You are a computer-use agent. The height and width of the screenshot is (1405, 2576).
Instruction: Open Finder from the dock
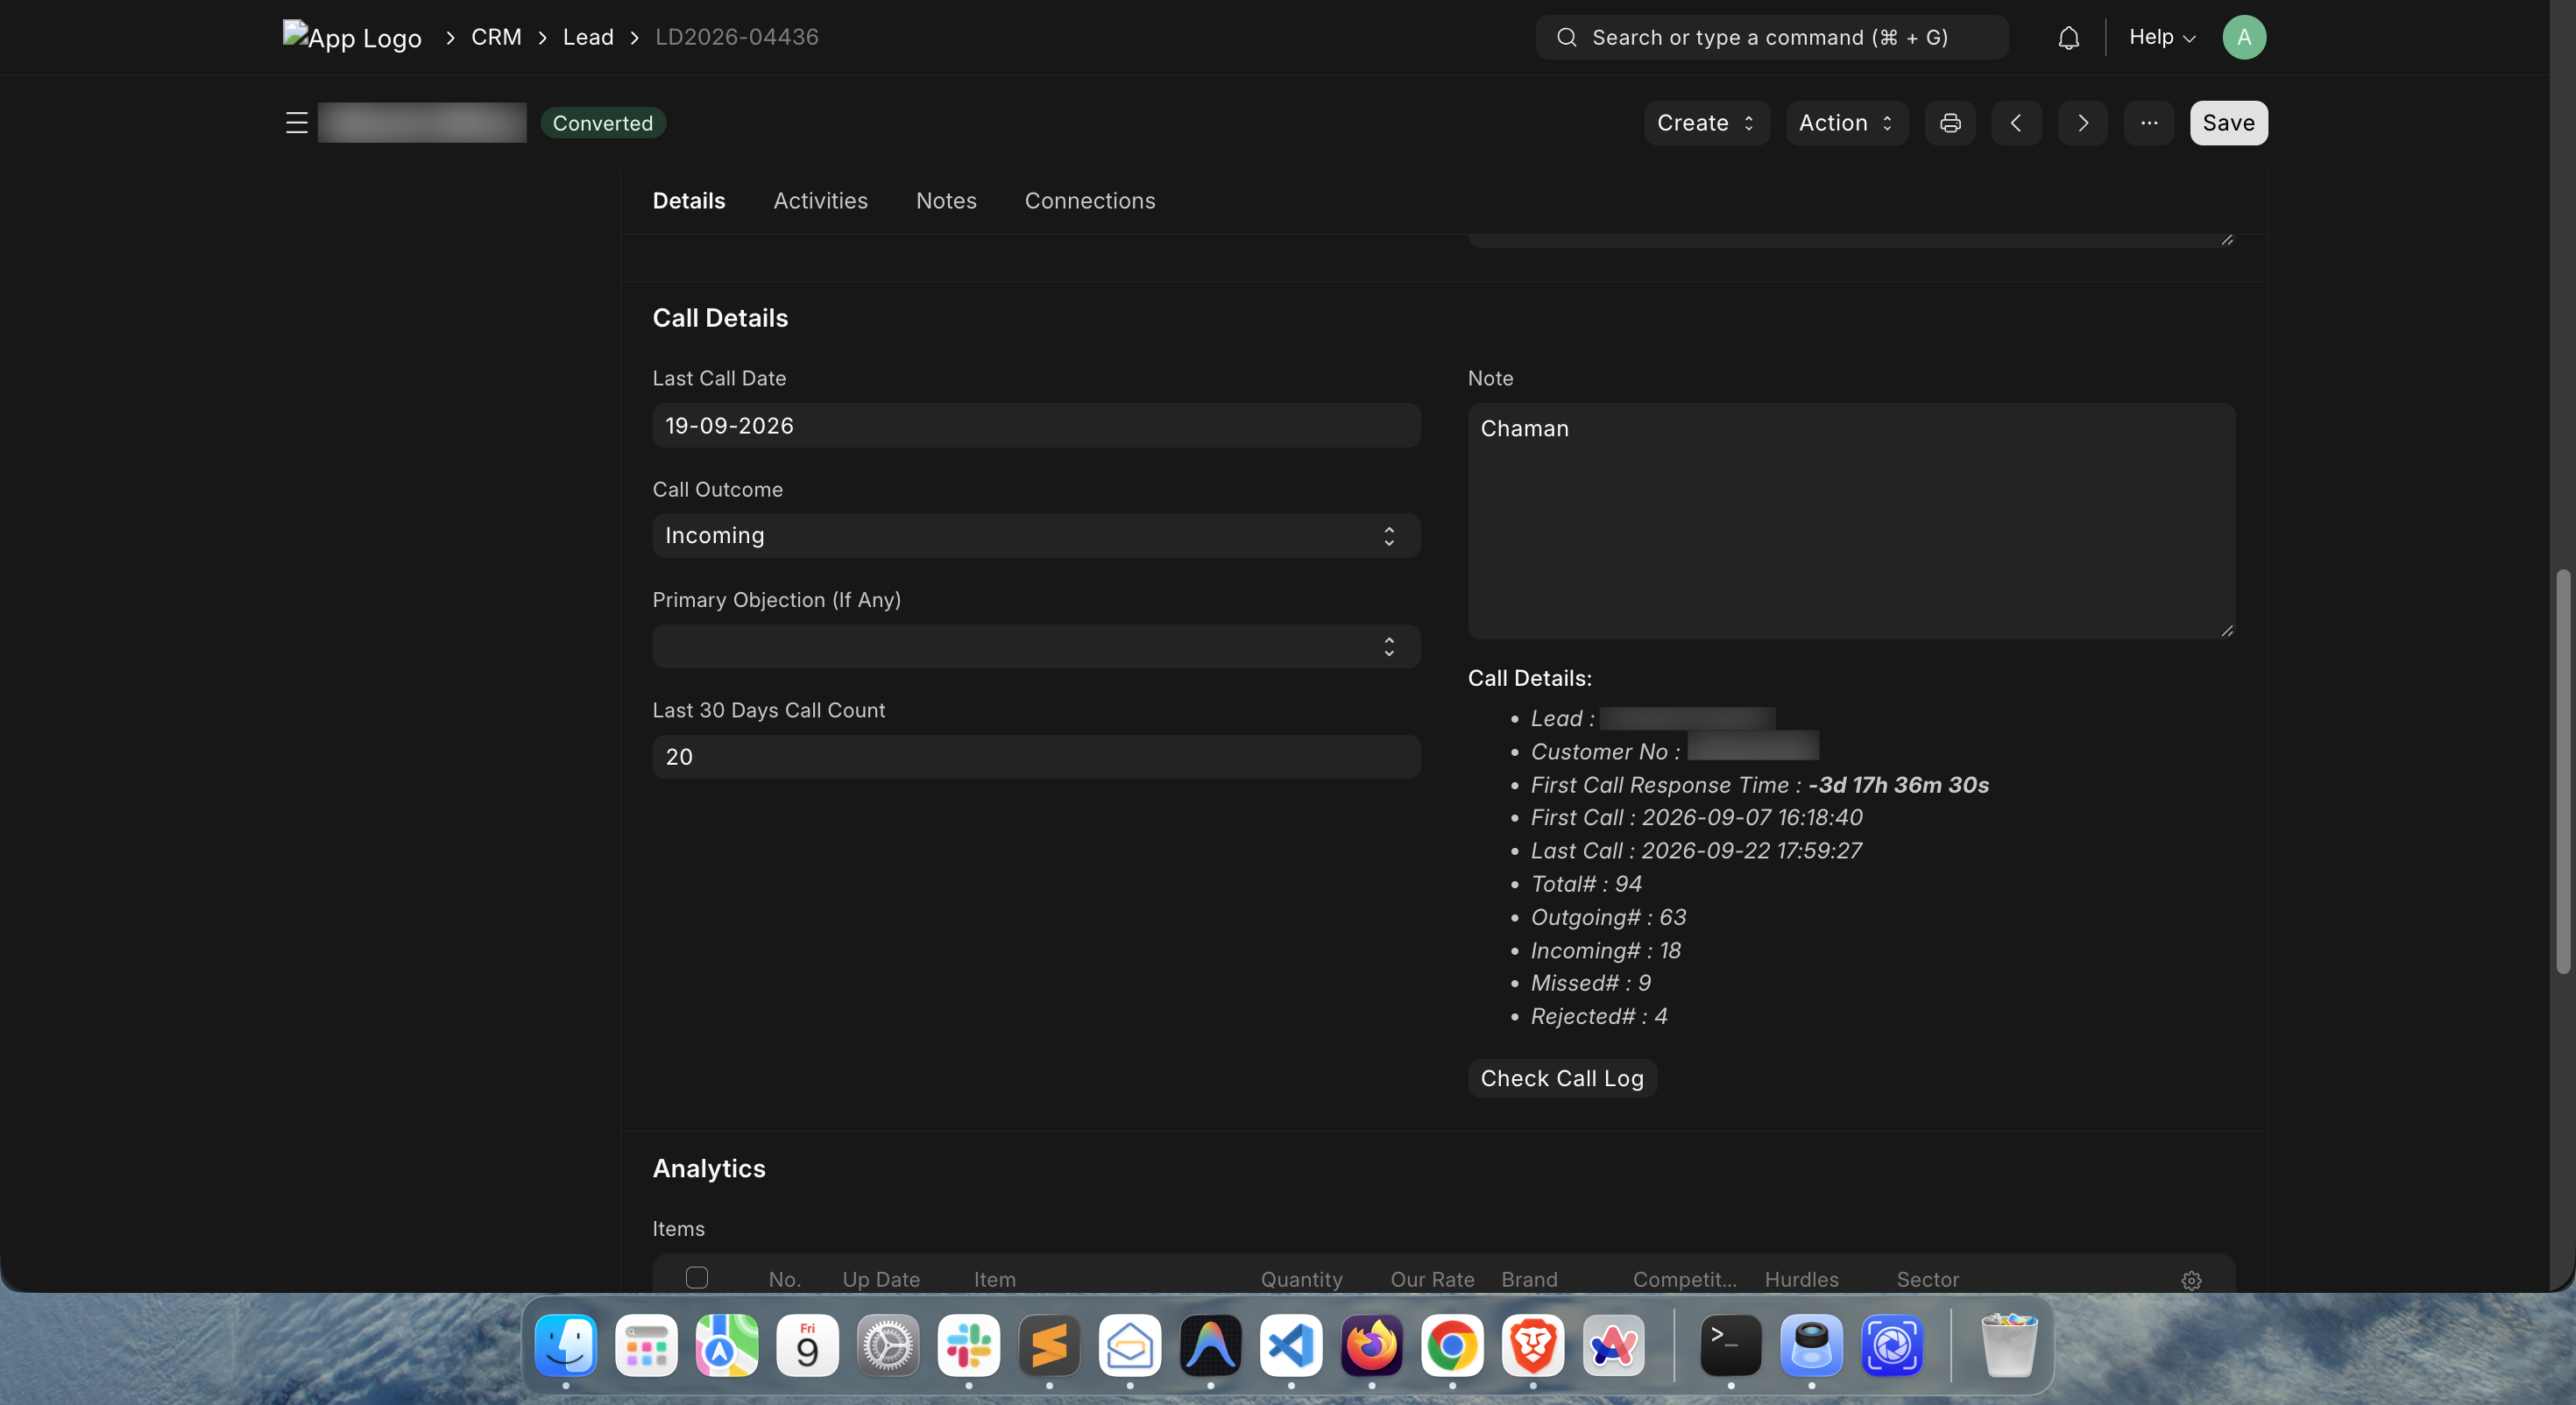point(566,1345)
